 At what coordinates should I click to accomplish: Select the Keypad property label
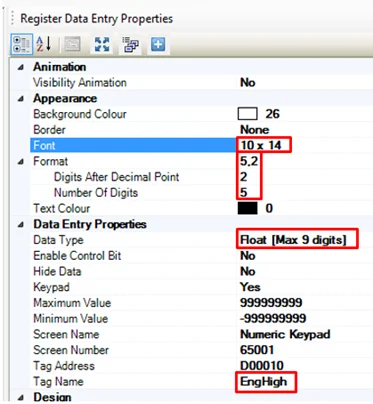click(51, 287)
